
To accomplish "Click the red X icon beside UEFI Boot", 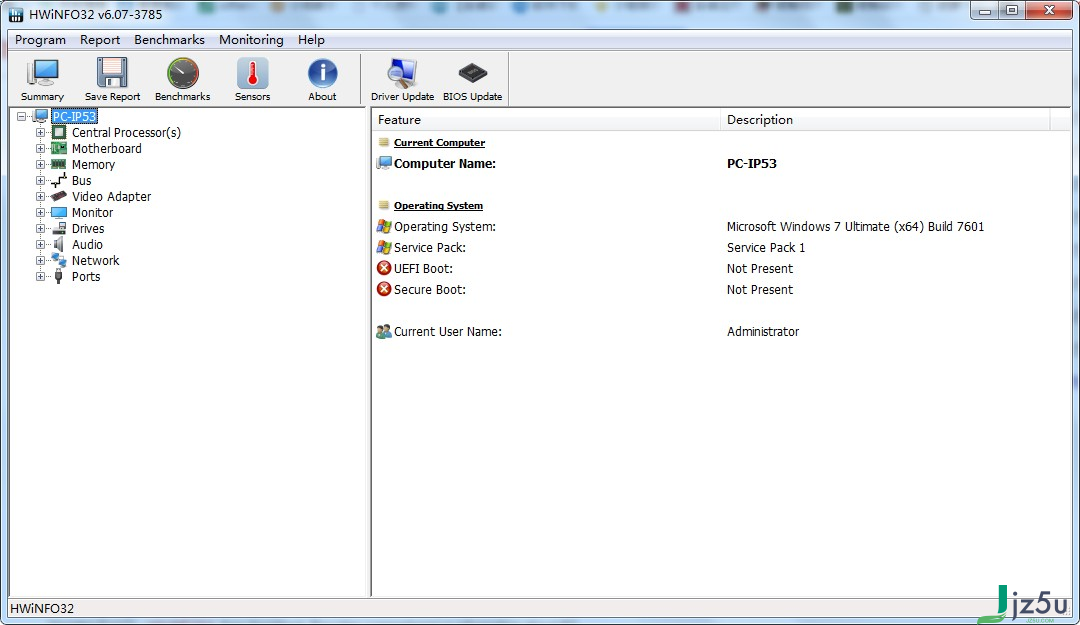I will point(384,268).
